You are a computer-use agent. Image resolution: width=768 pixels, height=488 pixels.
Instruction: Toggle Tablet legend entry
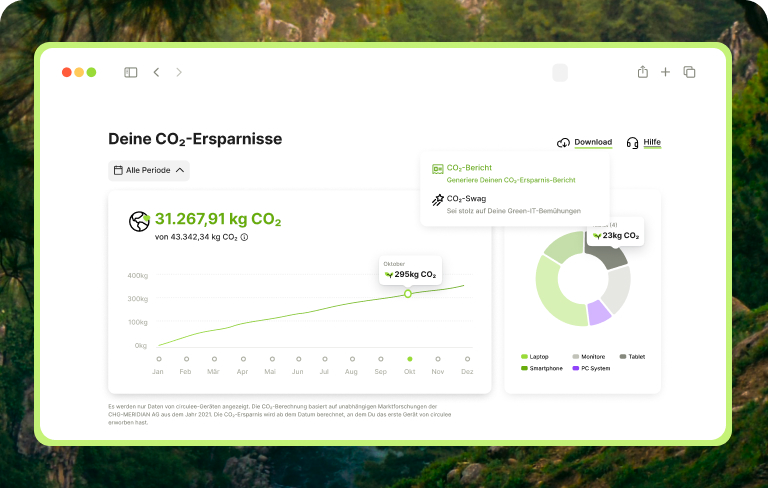pyautogui.click(x=632, y=357)
